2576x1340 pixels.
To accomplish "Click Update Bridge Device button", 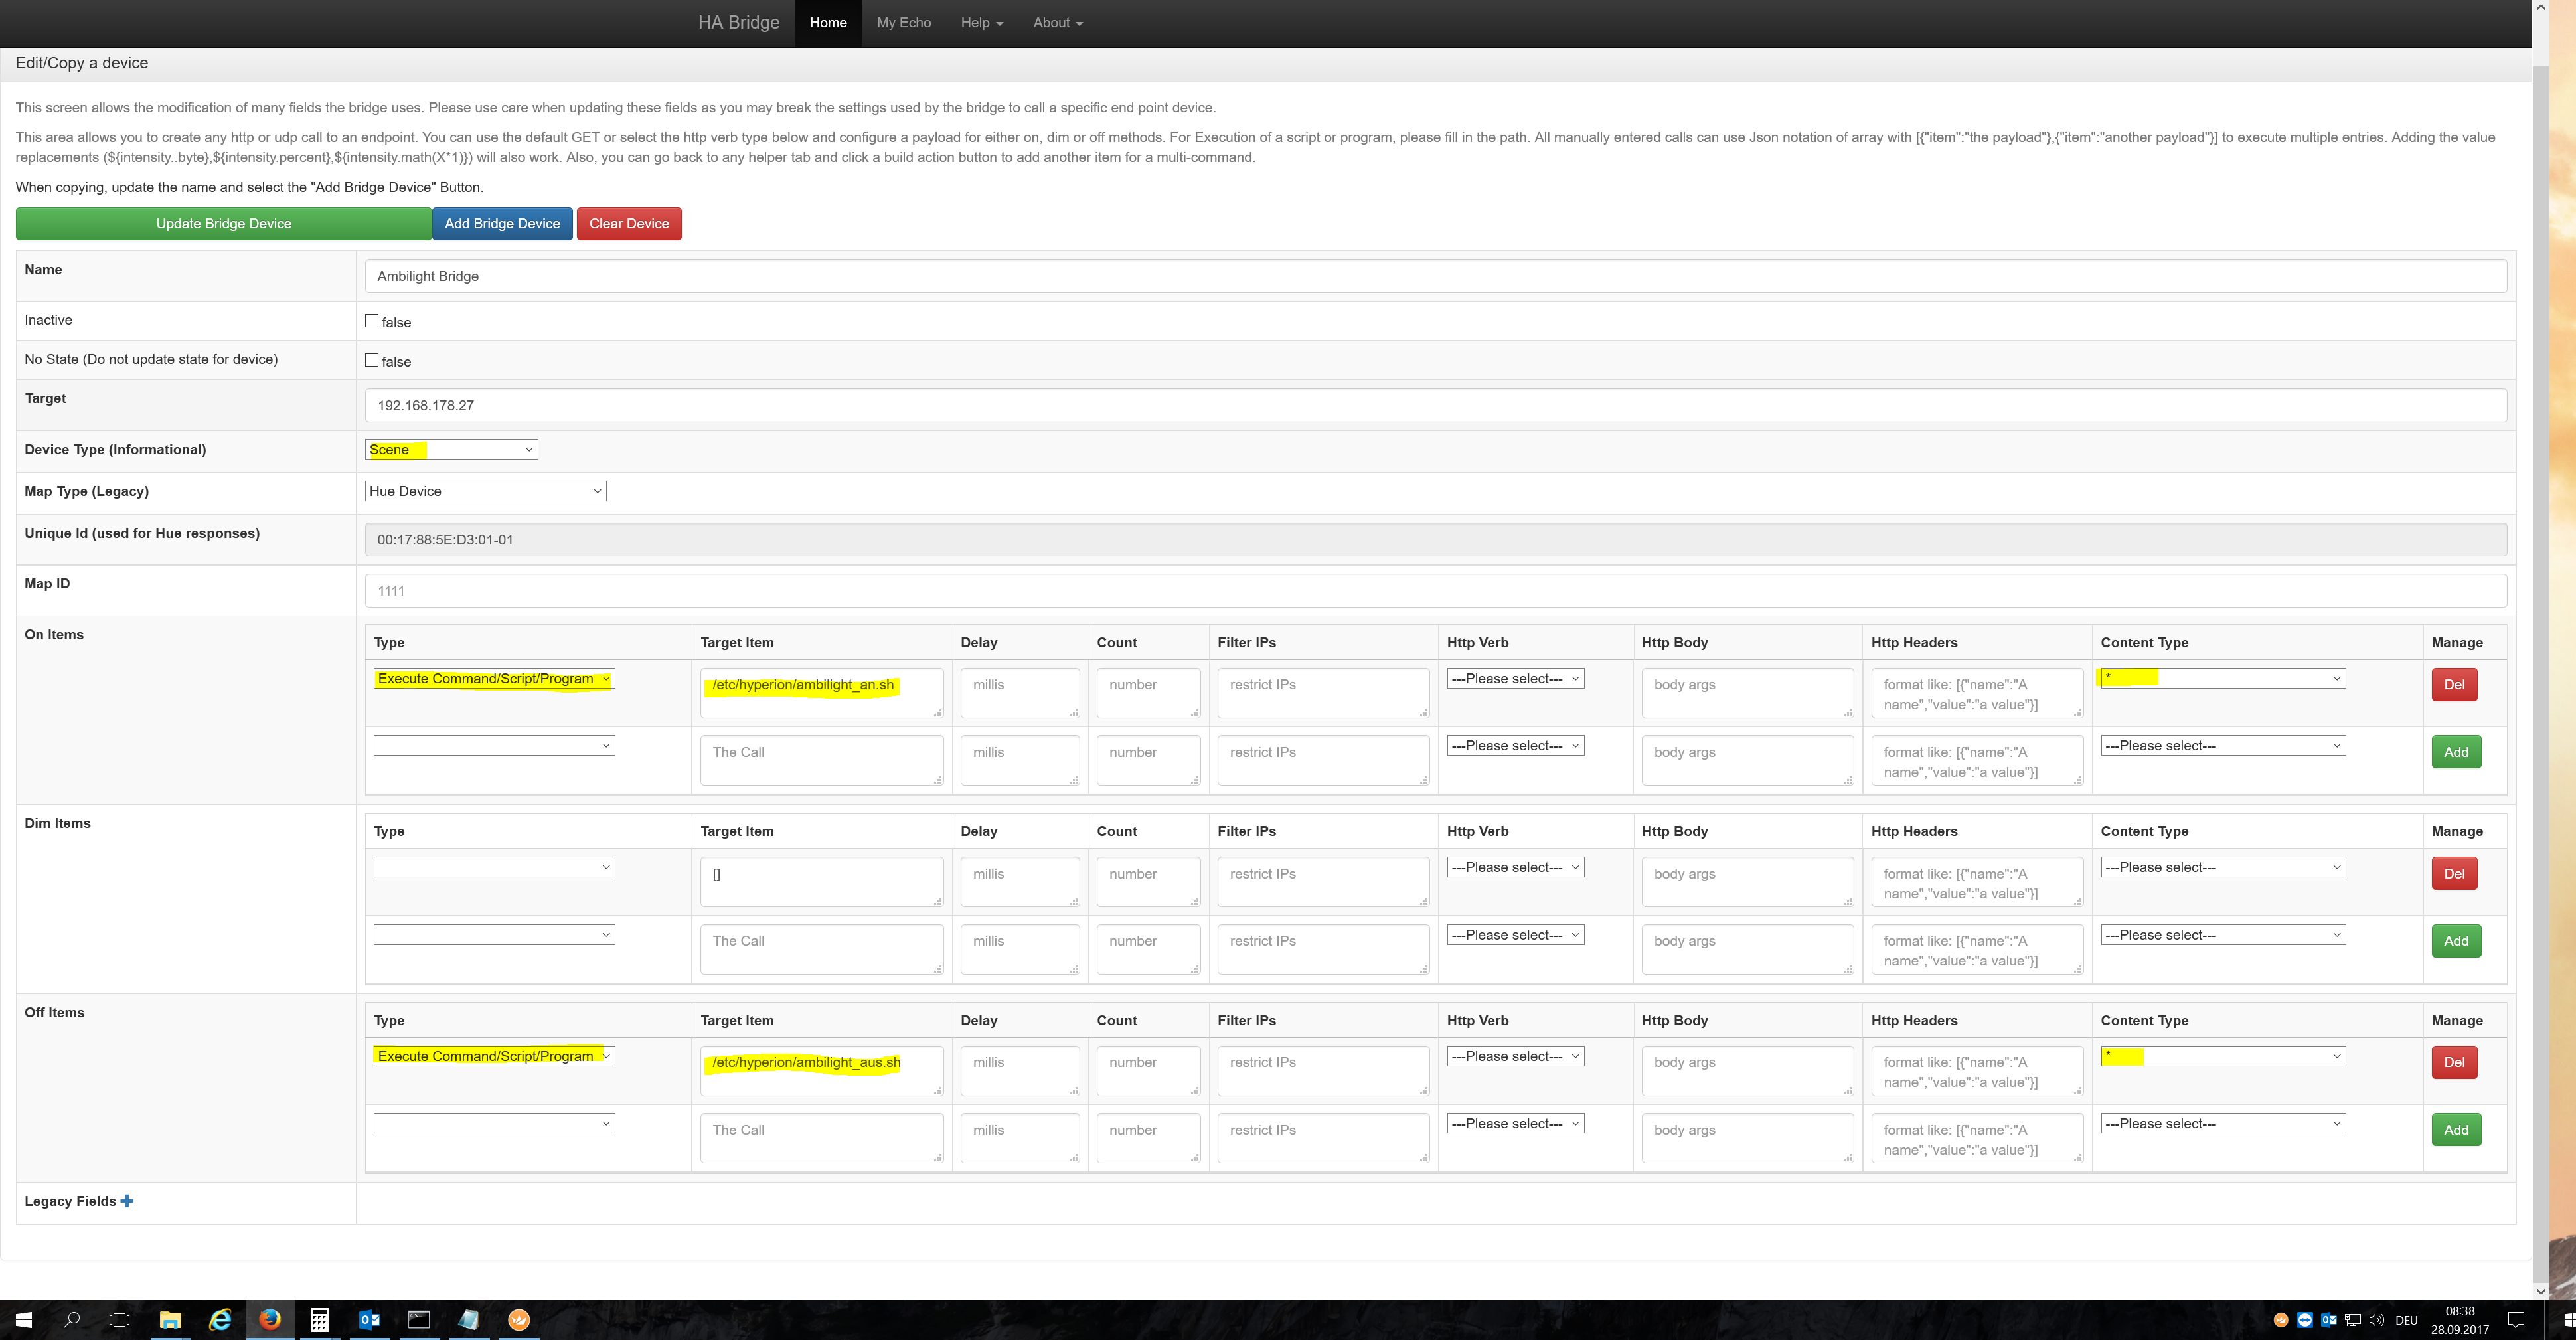I will point(223,224).
